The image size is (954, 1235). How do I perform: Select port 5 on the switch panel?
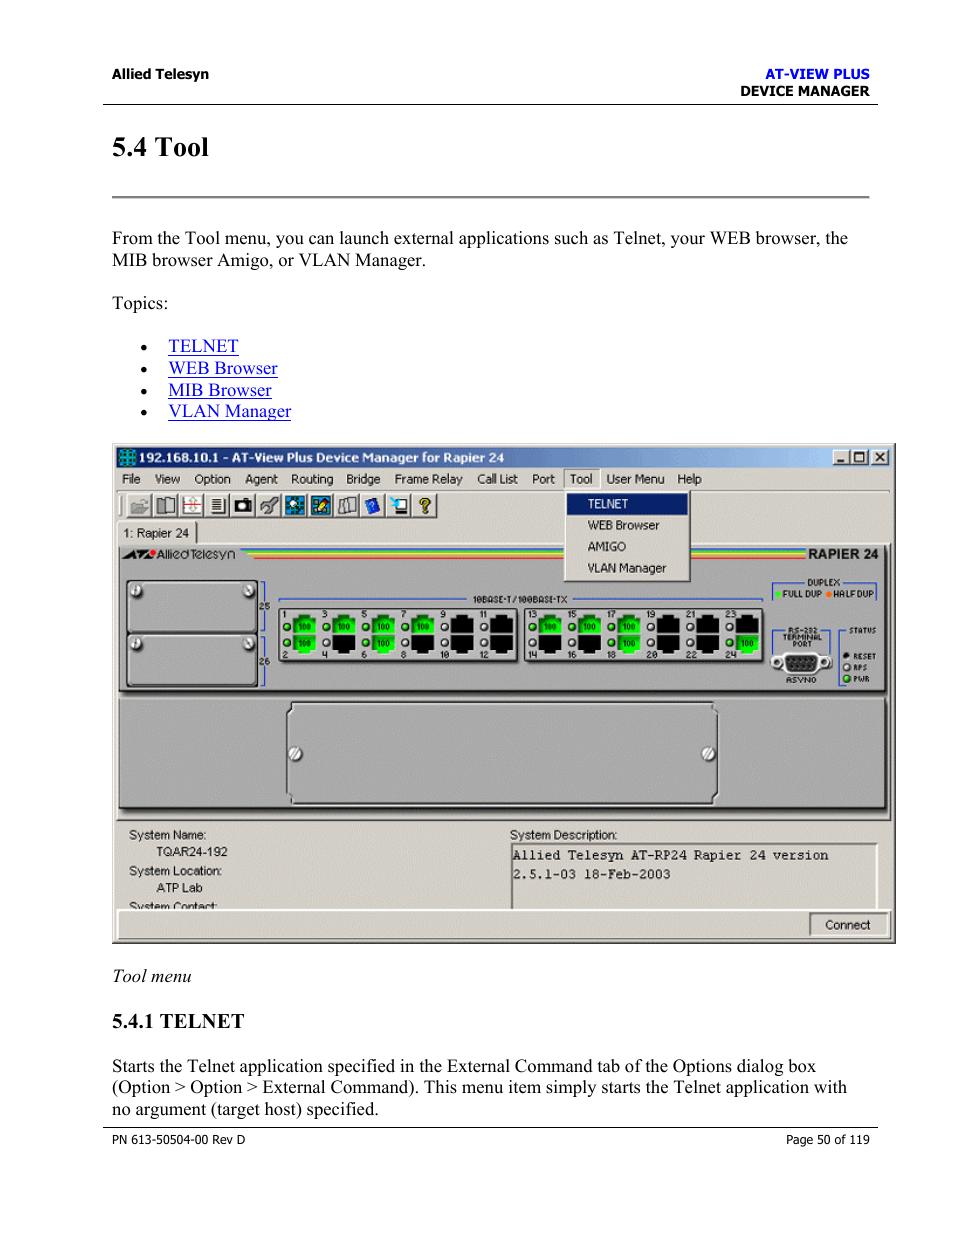pos(383,626)
